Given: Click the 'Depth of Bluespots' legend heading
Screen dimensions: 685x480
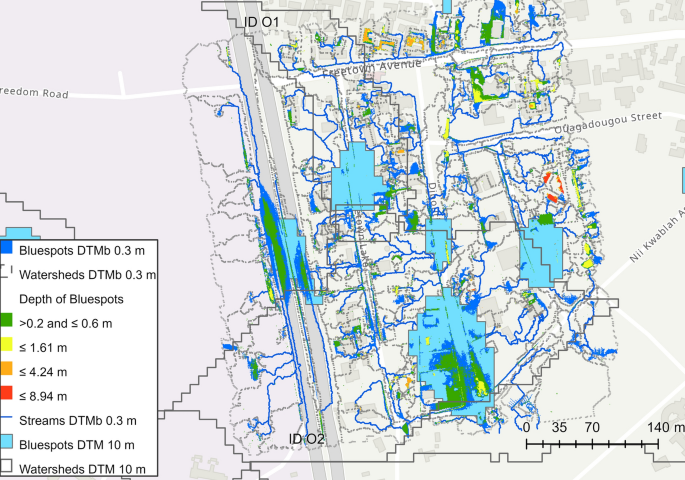Looking at the screenshot, I should (x=71, y=299).
